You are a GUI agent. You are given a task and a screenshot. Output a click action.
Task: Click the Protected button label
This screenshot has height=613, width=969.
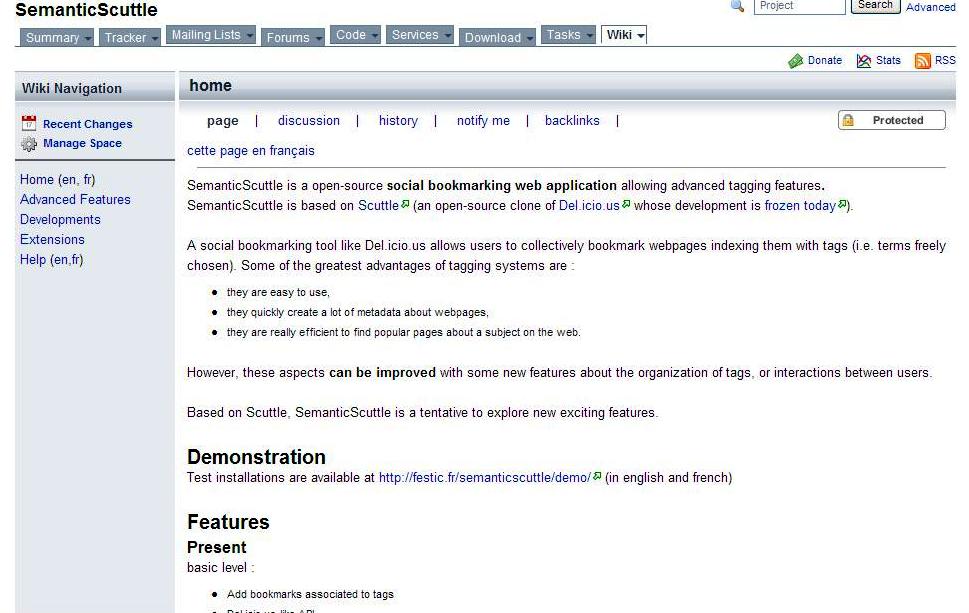tap(898, 120)
